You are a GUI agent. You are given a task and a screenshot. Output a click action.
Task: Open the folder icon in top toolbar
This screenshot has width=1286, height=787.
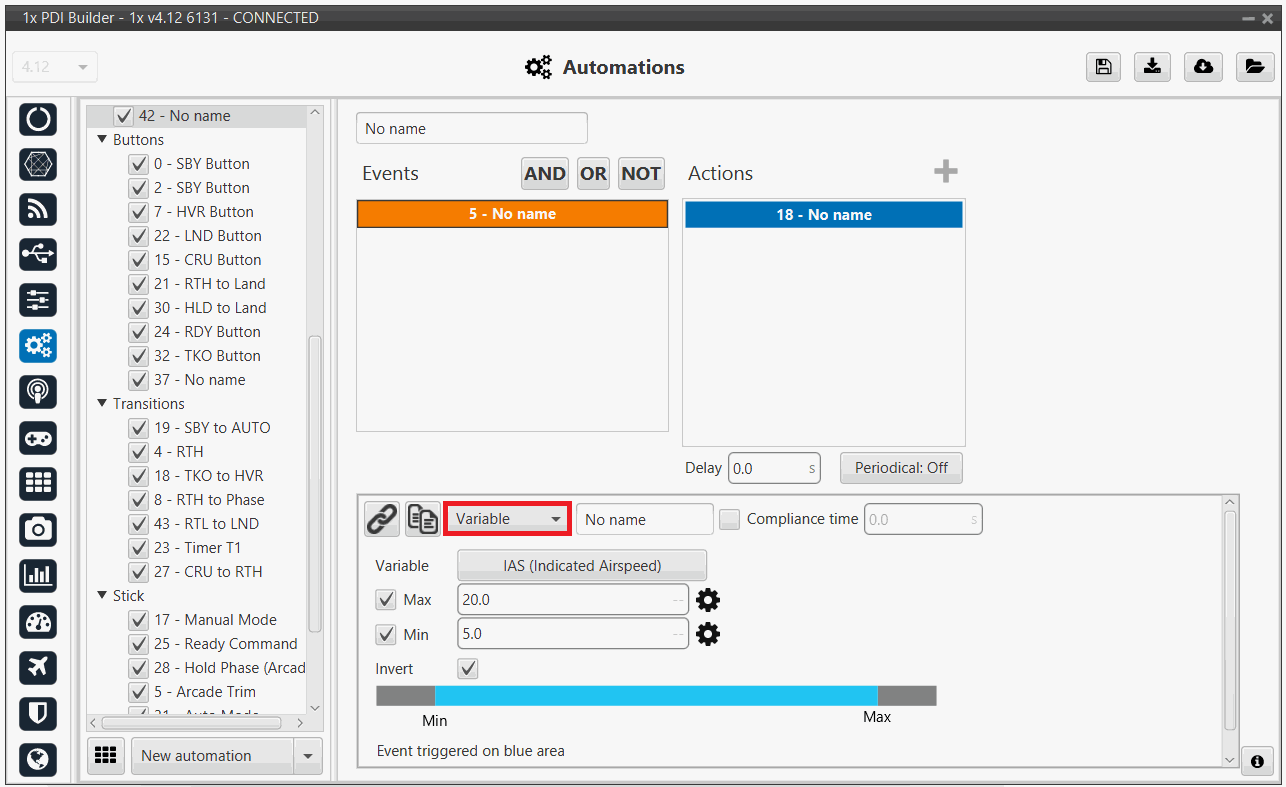tap(1254, 66)
